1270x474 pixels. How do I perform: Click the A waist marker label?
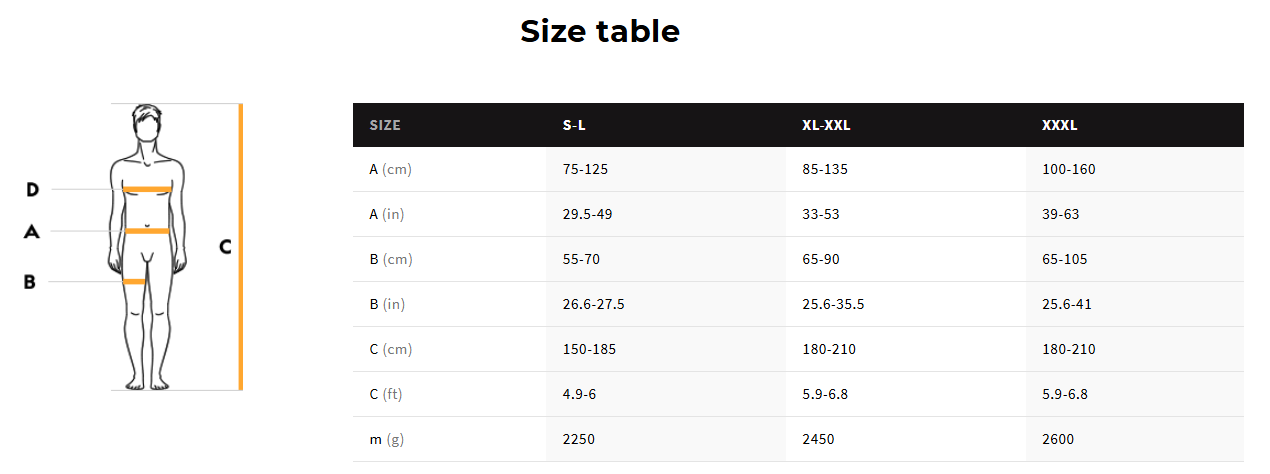[31, 231]
